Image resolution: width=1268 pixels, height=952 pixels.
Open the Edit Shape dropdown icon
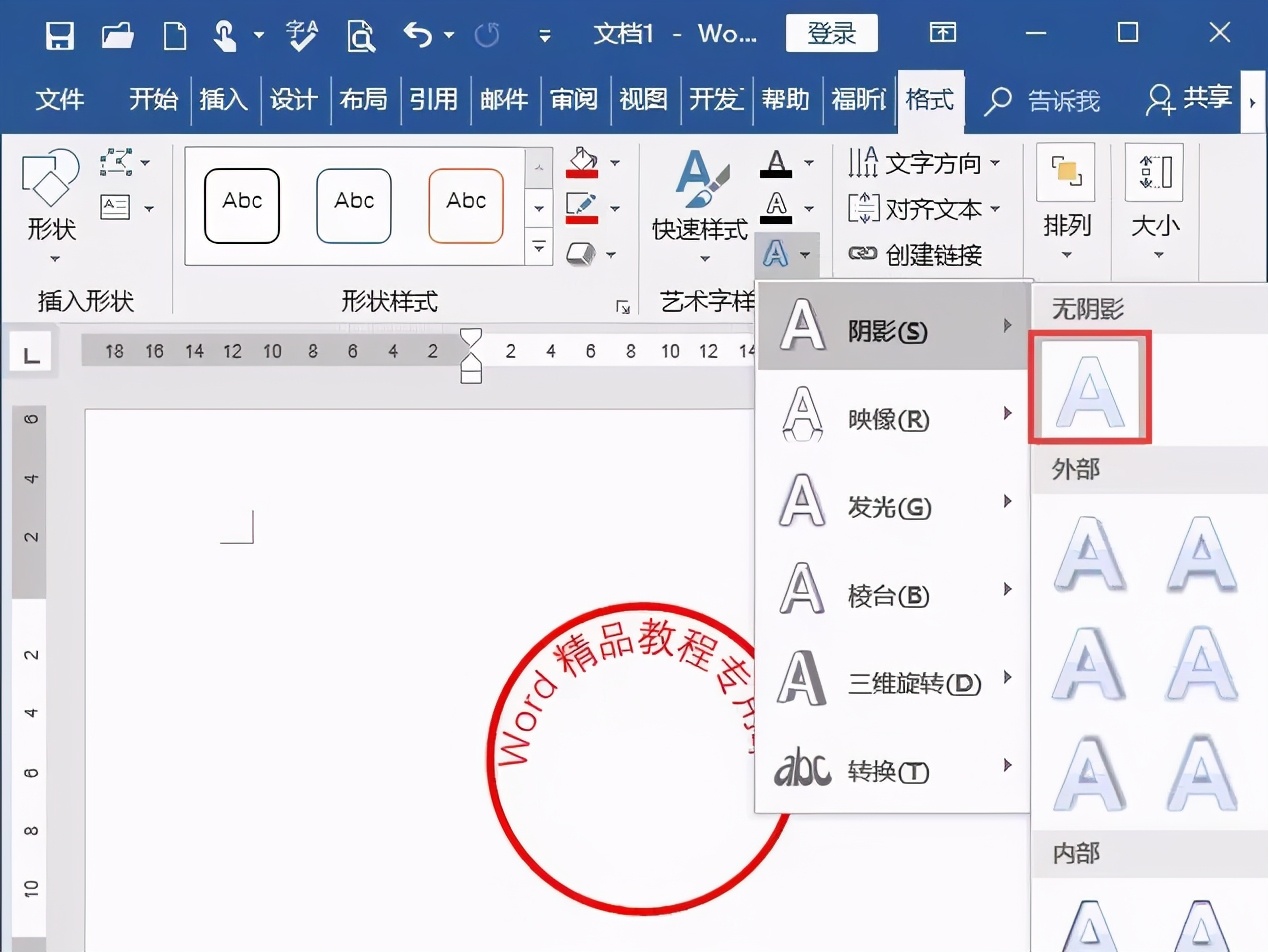tap(124, 162)
